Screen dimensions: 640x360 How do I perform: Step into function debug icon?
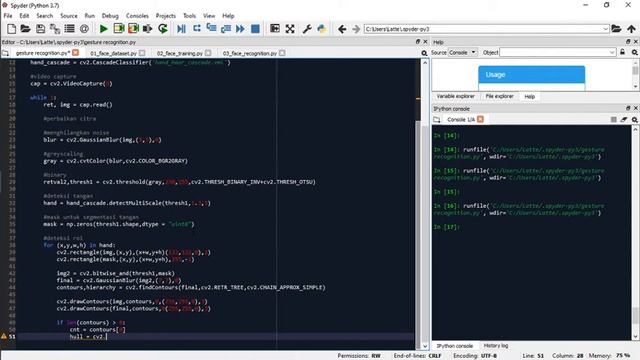coord(211,29)
